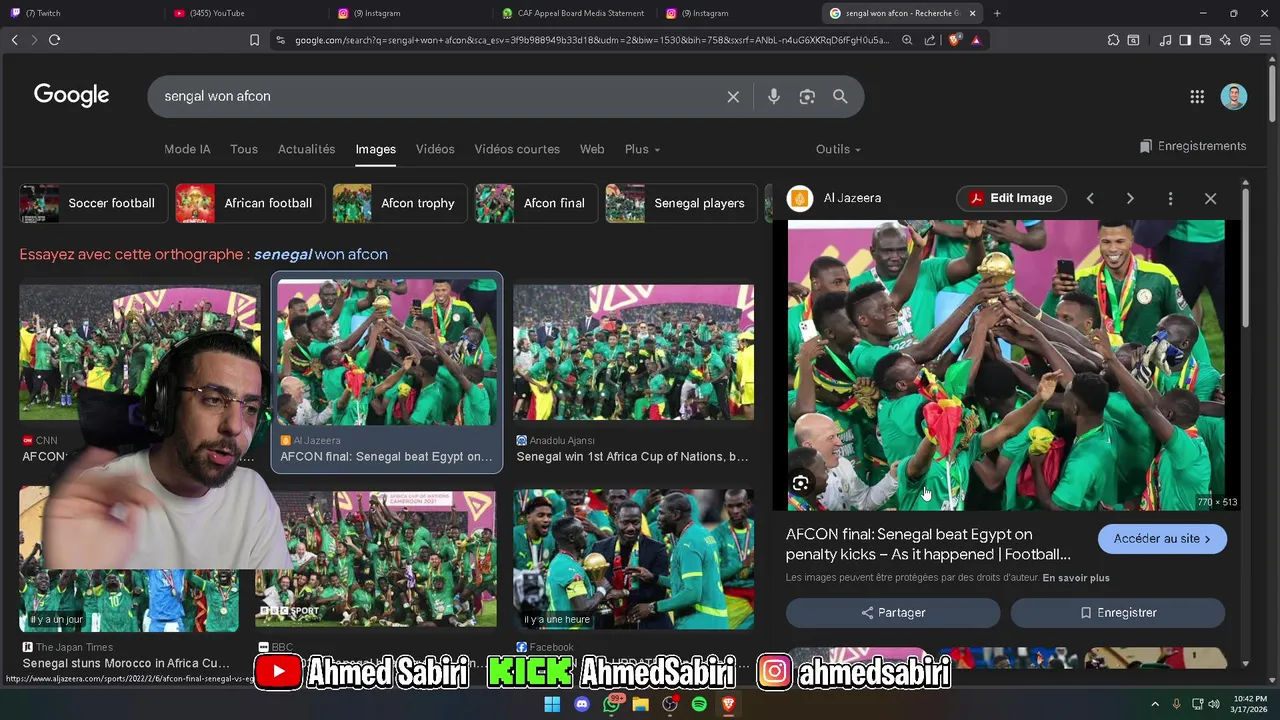Go to previous image in preview panel

point(1090,198)
